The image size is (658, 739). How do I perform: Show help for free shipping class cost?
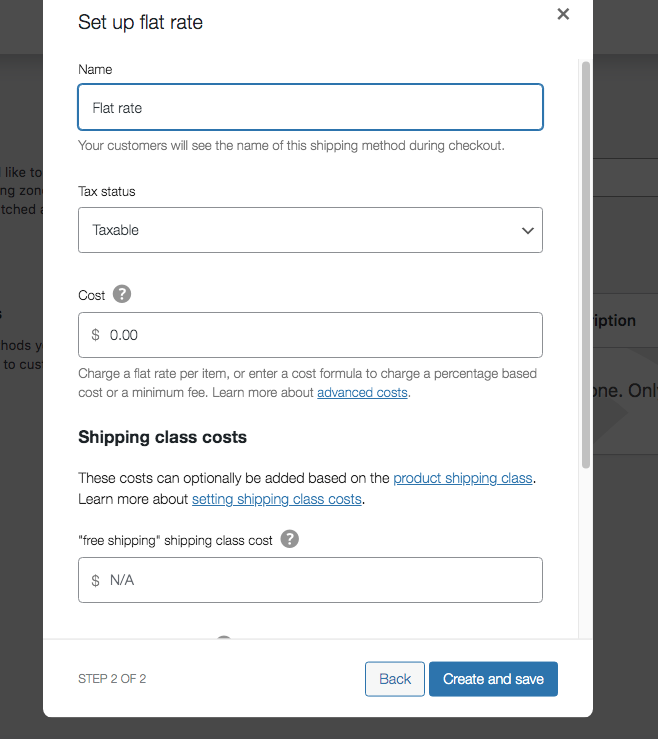point(289,539)
